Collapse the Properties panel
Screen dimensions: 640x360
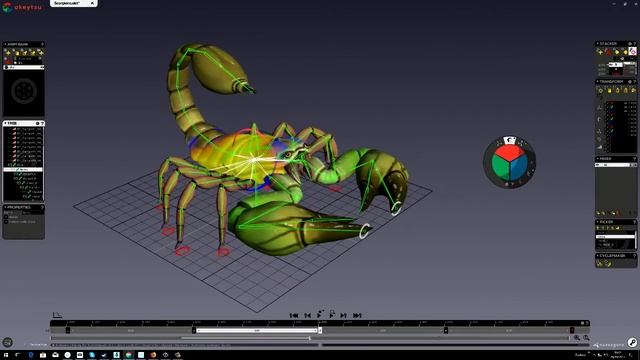(x=5, y=207)
